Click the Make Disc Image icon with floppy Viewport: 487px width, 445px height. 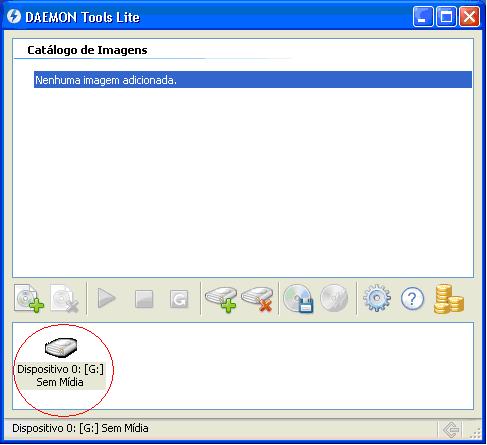[x=298, y=298]
